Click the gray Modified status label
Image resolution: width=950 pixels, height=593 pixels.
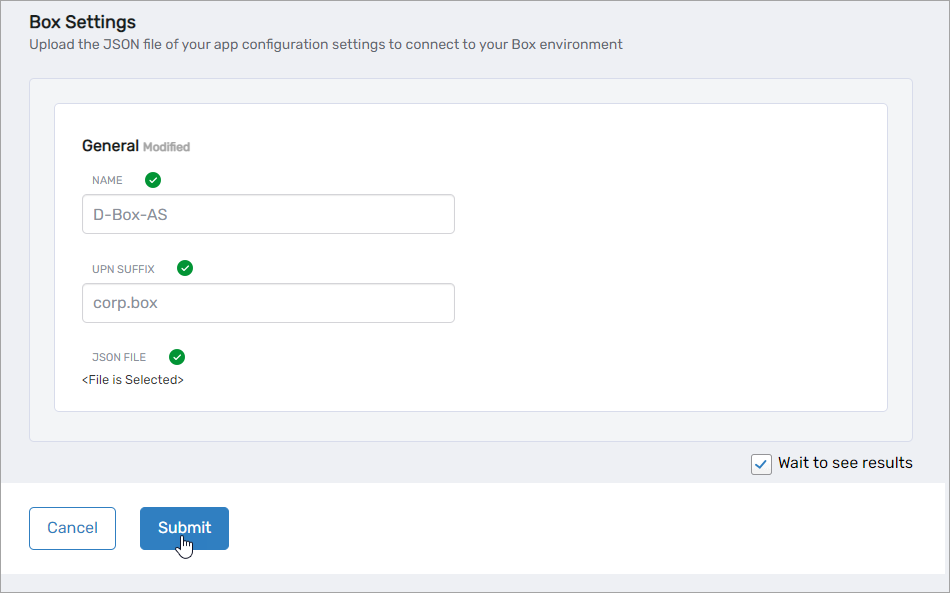tap(166, 147)
